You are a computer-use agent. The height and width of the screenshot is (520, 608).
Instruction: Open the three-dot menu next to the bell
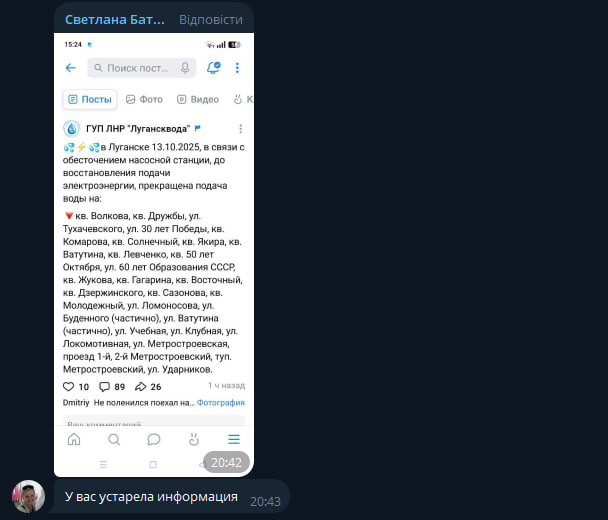(237, 68)
